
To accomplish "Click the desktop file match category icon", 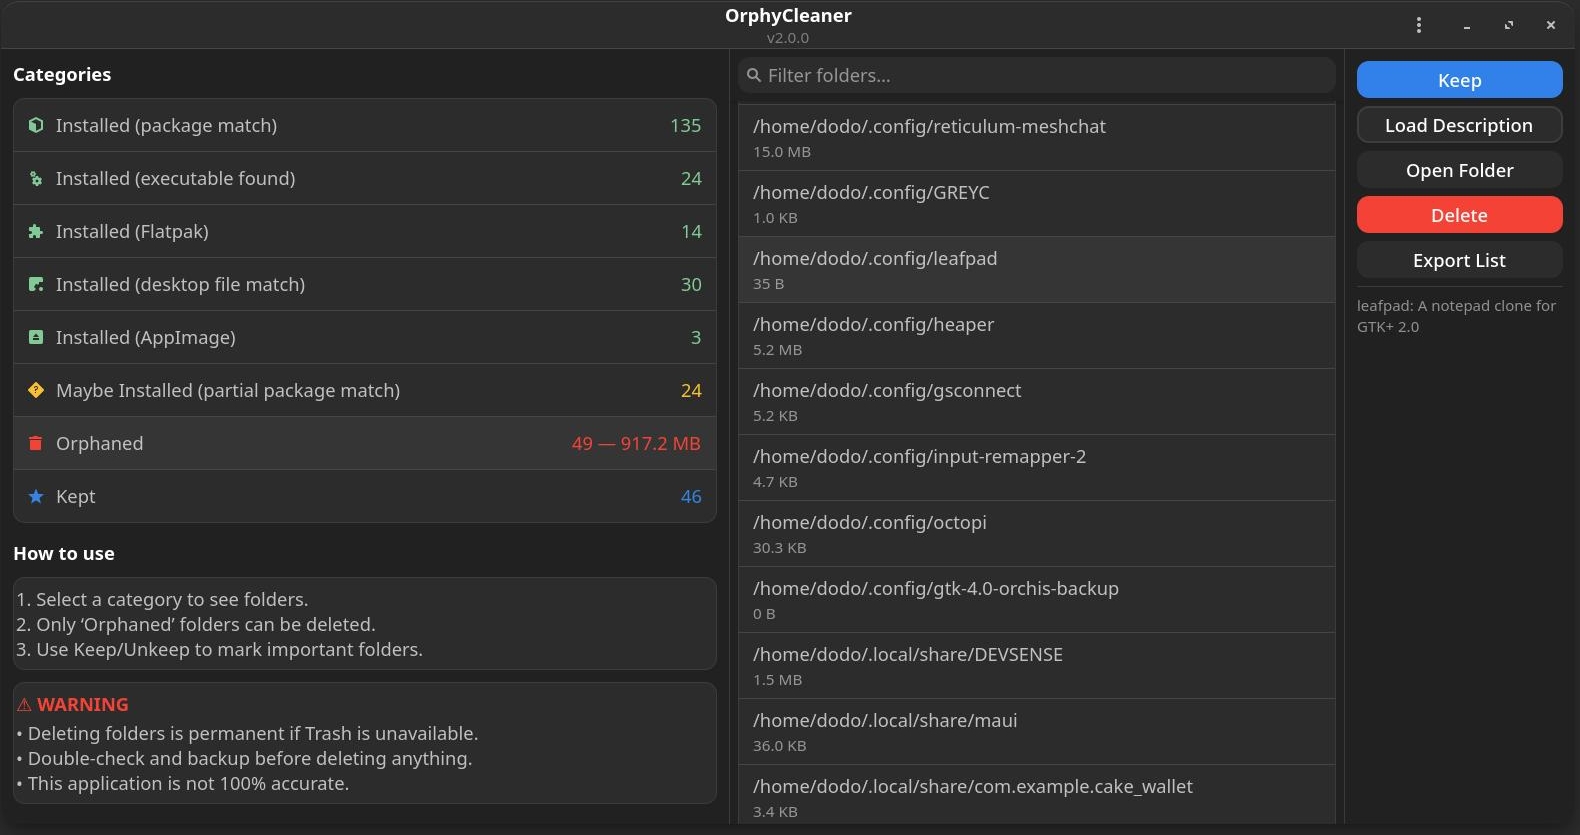I will click(x=36, y=284).
